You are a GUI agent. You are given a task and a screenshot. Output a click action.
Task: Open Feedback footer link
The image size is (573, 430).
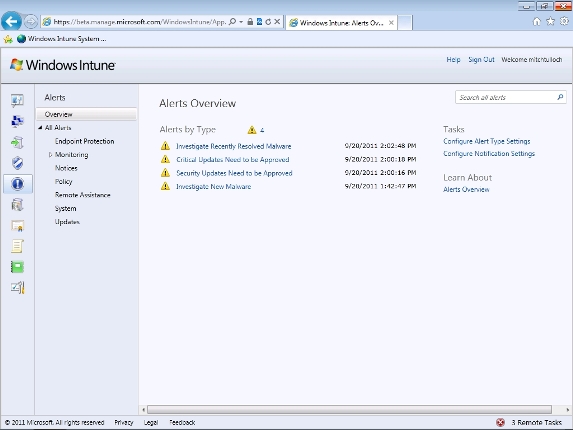click(x=182, y=422)
